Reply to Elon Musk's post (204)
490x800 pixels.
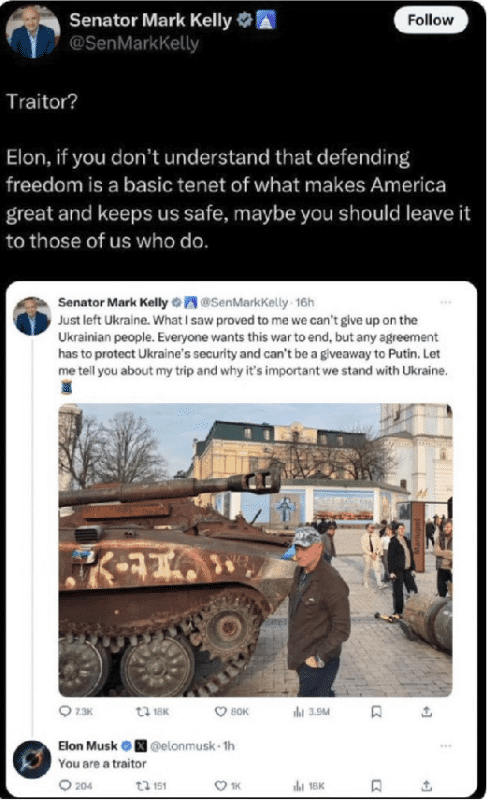(76, 786)
